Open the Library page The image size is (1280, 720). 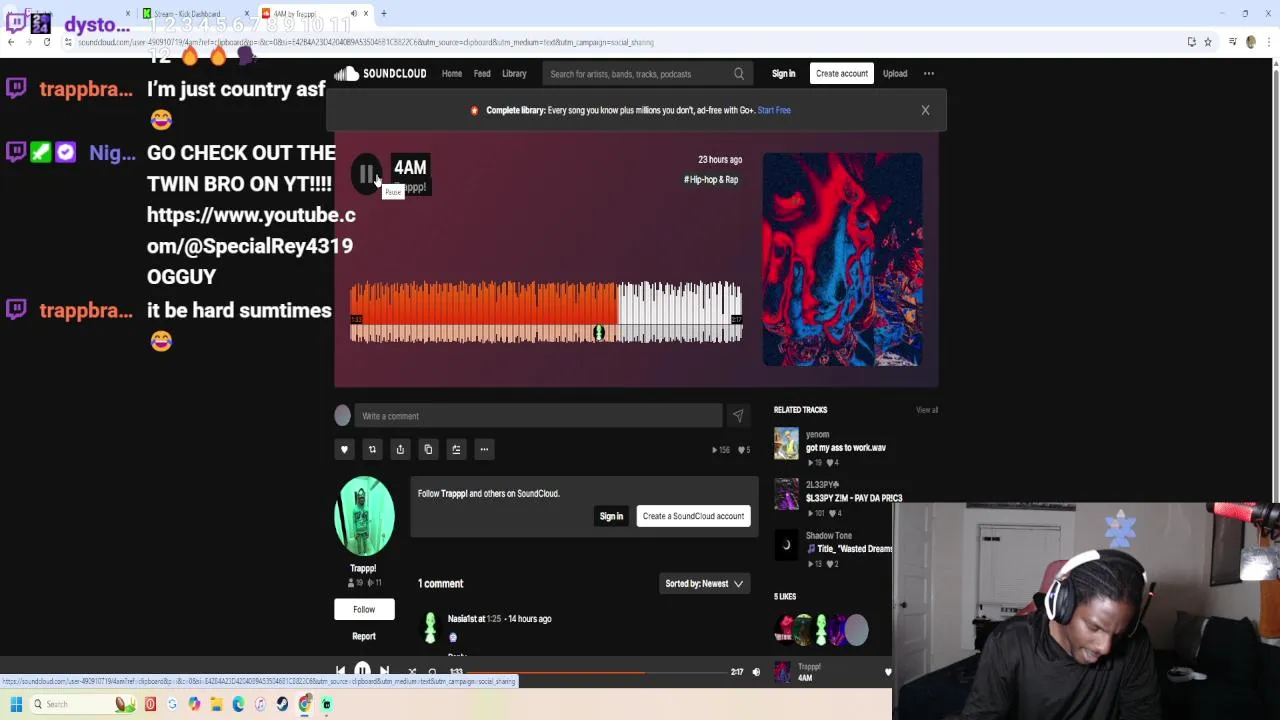(x=514, y=74)
